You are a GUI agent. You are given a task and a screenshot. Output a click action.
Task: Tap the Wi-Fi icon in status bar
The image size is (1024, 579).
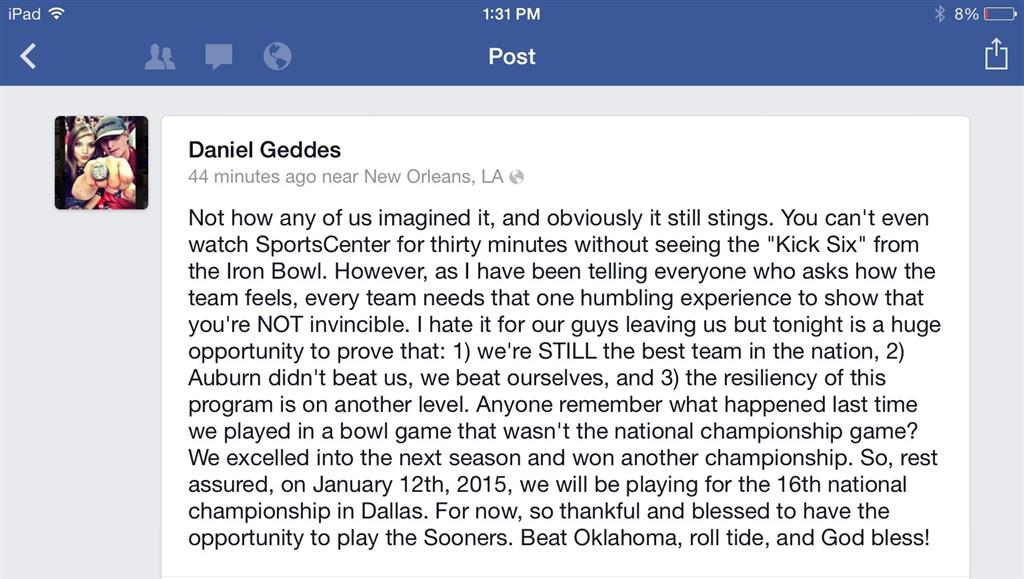57,14
